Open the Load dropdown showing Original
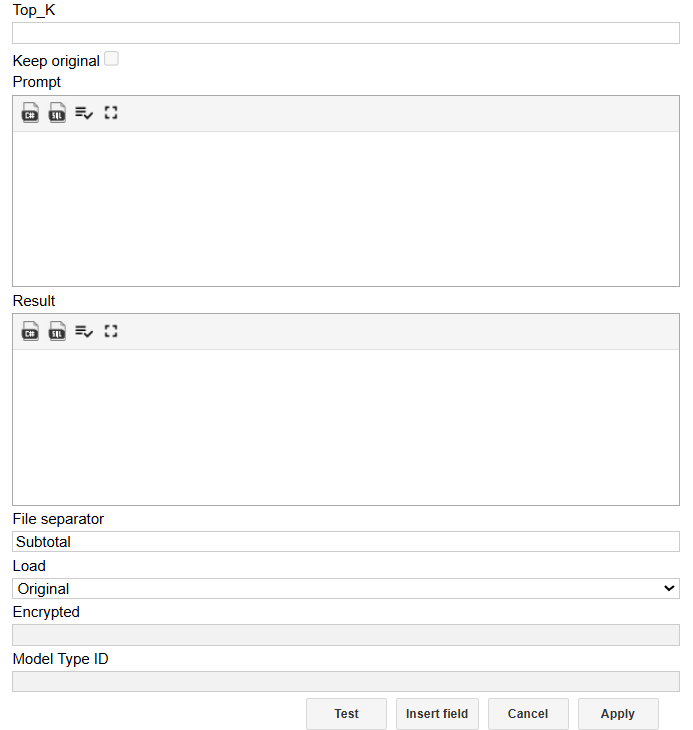This screenshot has height=730, width=693. click(345, 589)
